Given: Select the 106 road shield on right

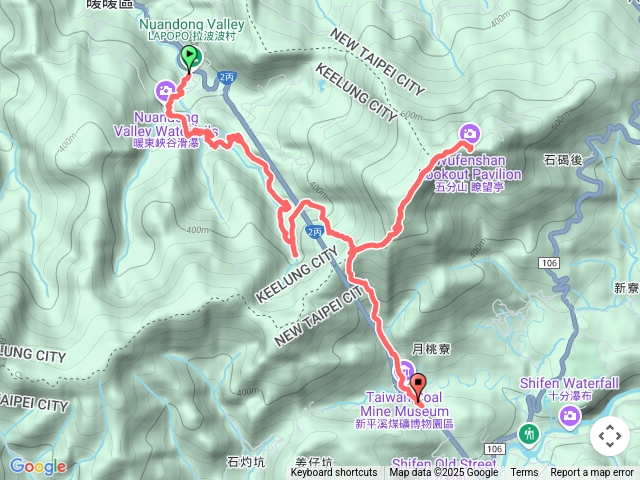Looking at the screenshot, I should click(549, 263).
